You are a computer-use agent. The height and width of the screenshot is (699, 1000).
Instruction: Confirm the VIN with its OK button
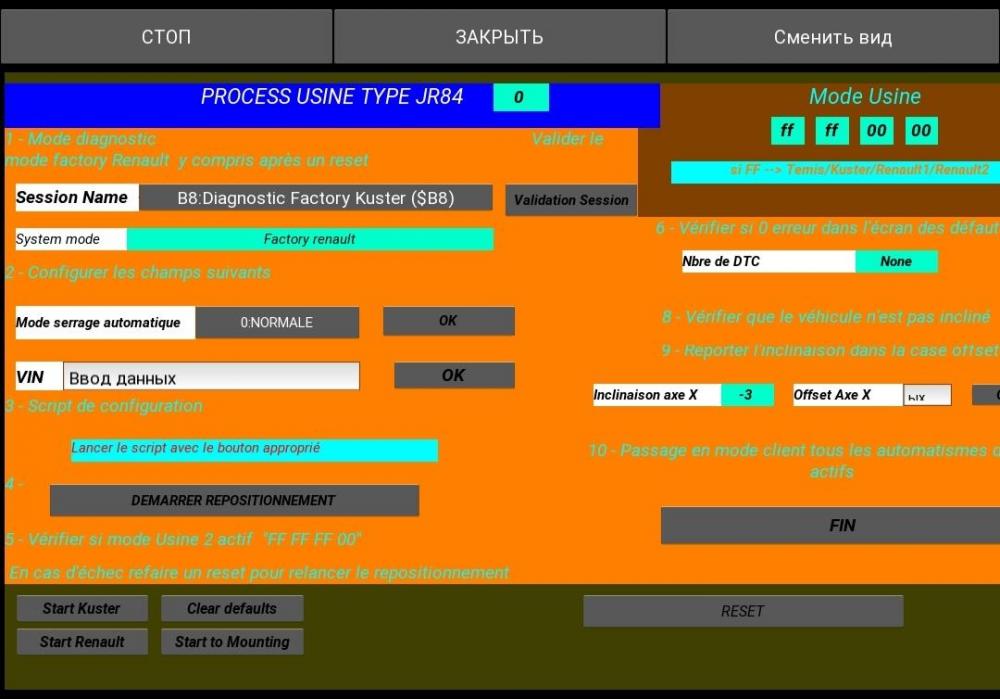tap(454, 375)
